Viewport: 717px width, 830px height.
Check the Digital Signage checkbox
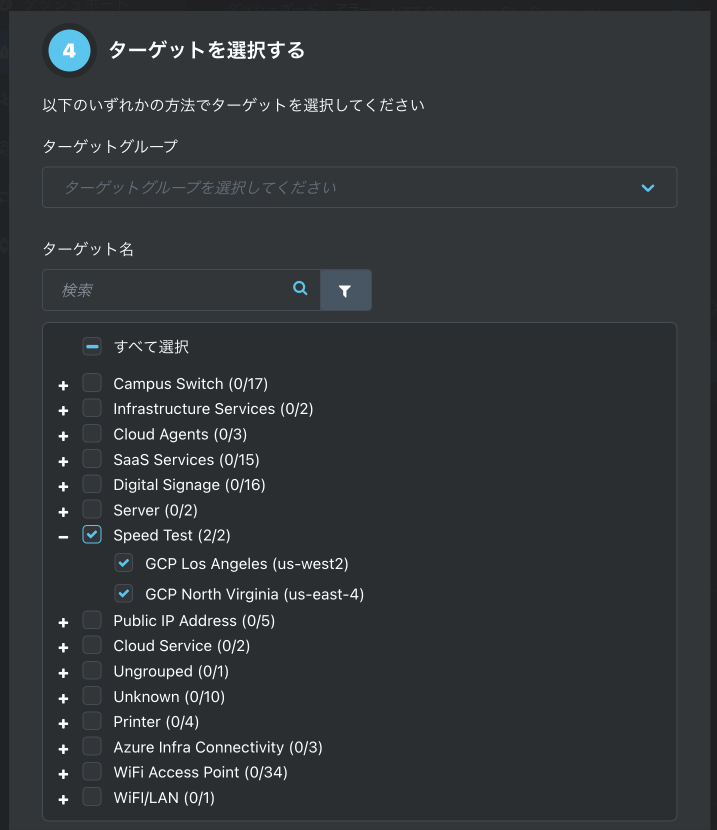[x=92, y=484]
